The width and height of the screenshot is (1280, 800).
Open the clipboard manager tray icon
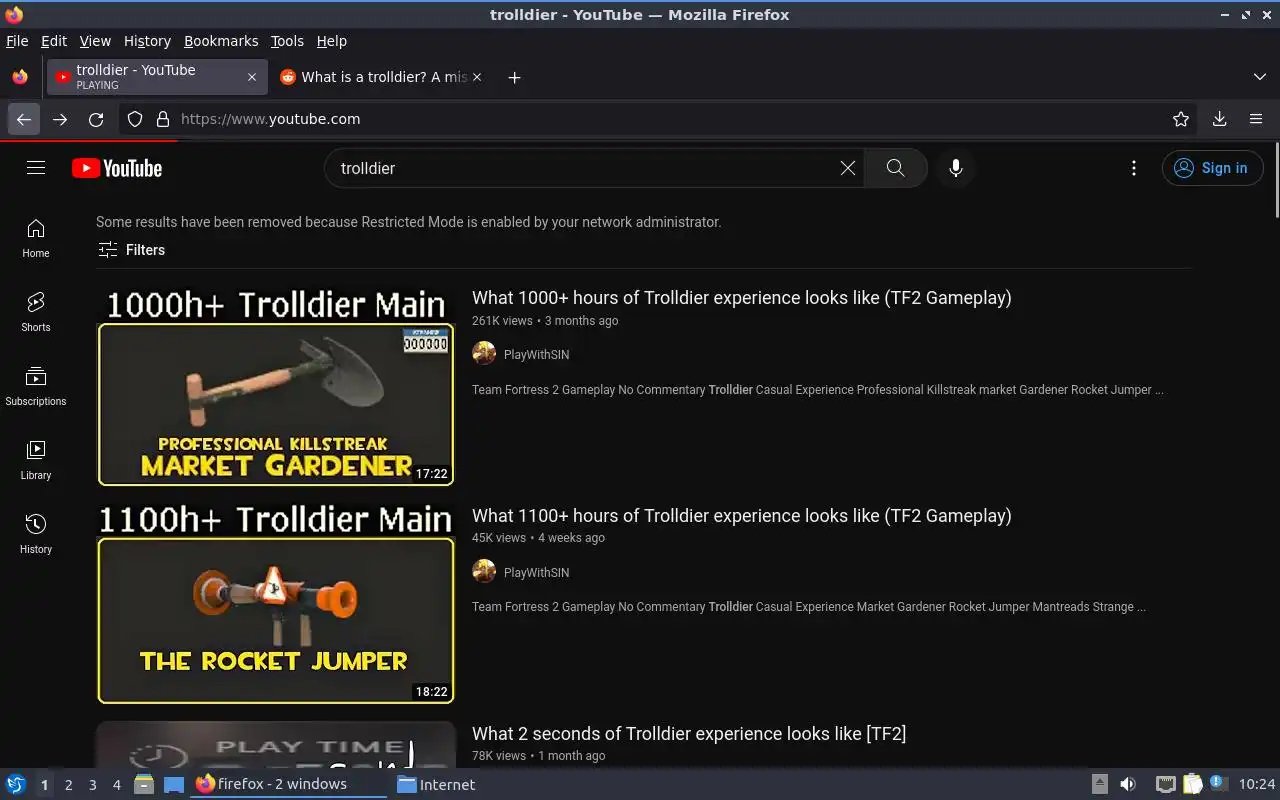(x=1192, y=784)
